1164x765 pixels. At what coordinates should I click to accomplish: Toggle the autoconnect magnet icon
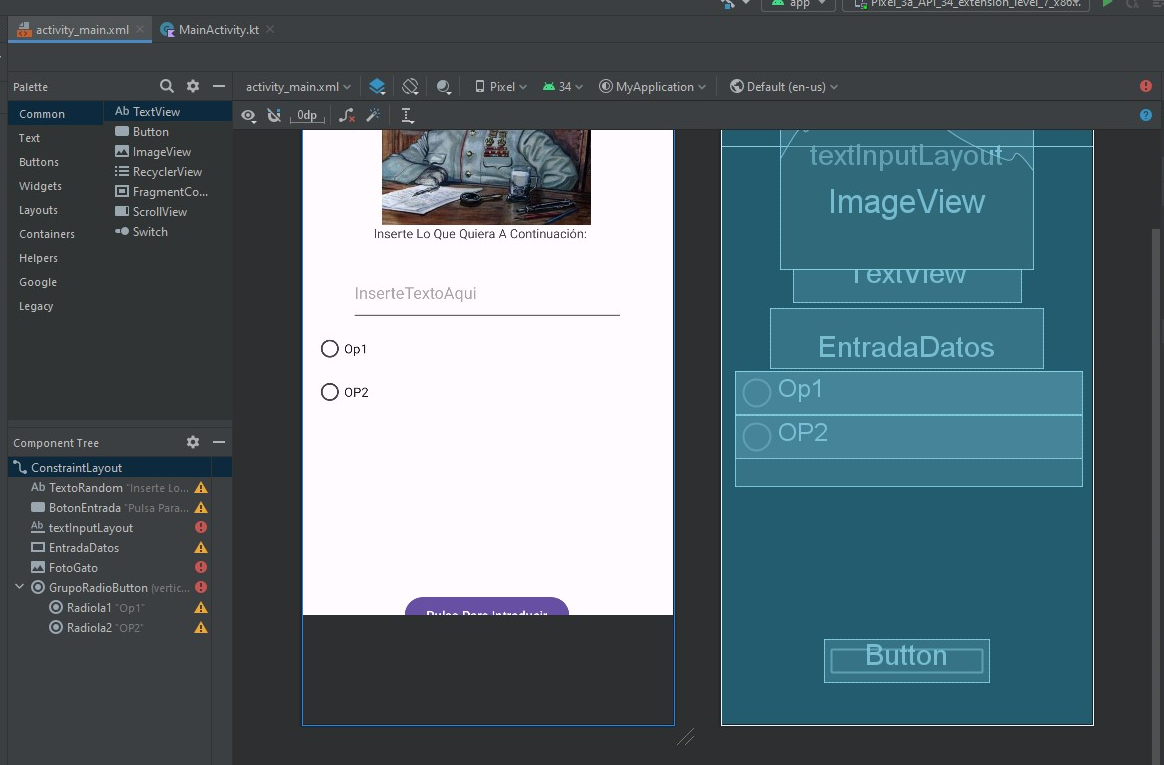click(x=274, y=115)
